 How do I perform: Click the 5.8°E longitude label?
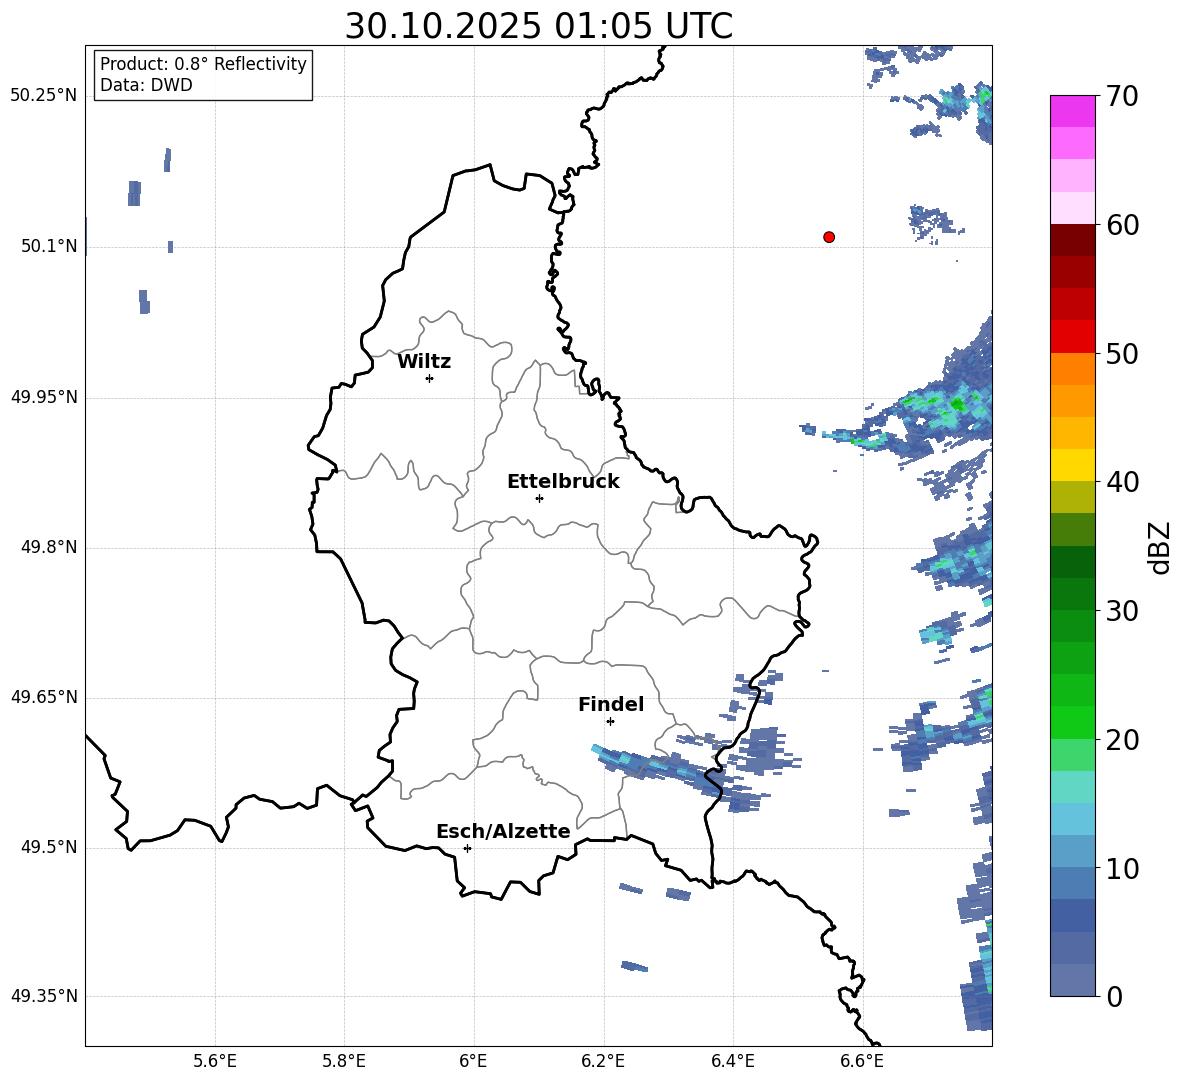click(x=344, y=1061)
